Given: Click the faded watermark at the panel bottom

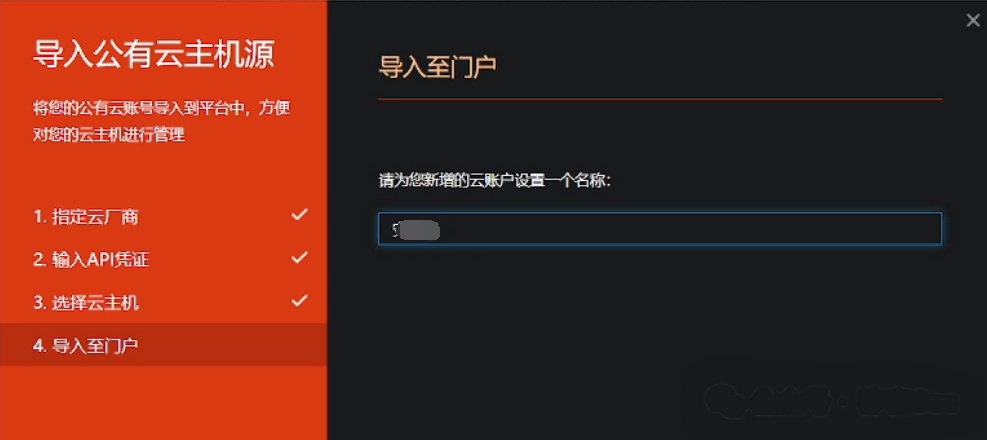Looking at the screenshot, I should [x=831, y=400].
